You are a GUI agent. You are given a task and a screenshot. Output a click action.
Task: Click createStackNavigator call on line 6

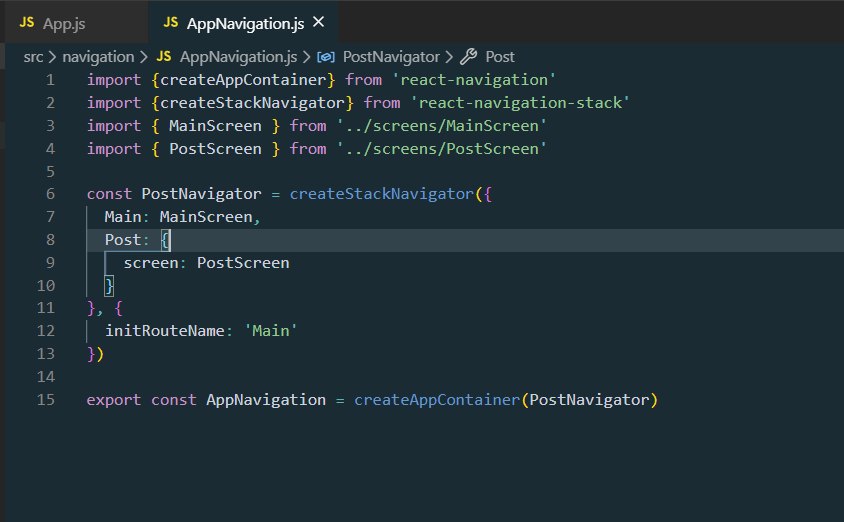382,194
